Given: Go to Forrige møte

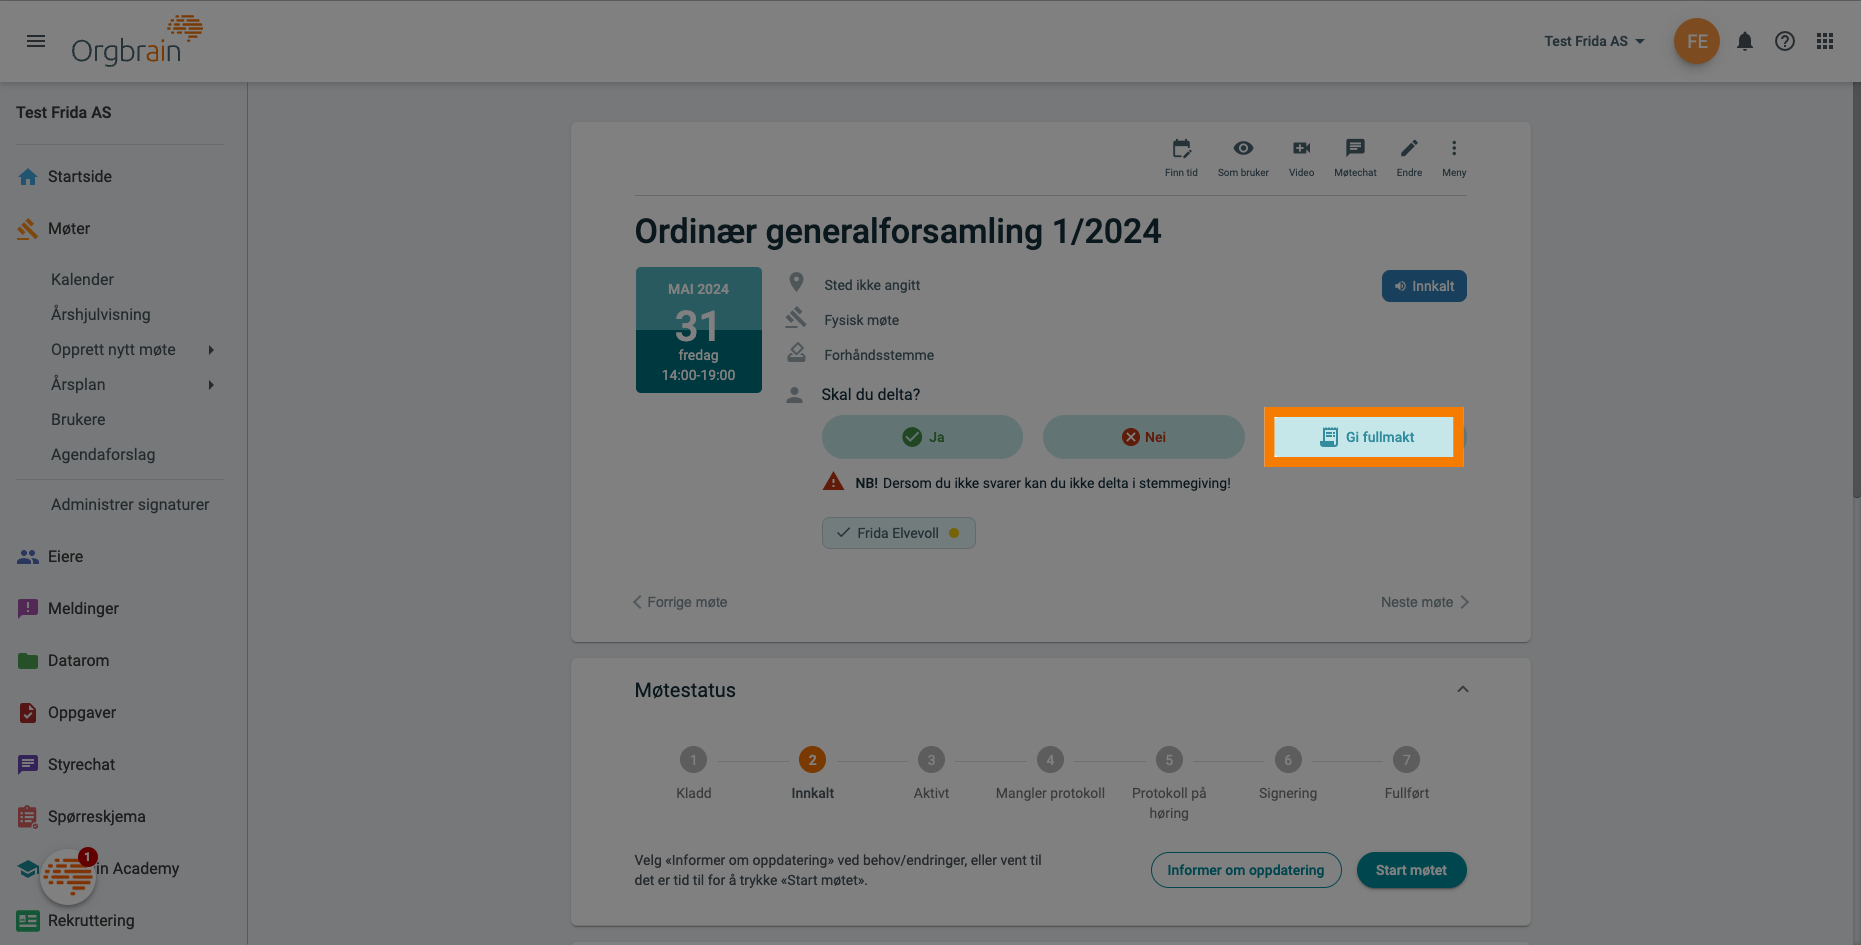Looking at the screenshot, I should pyautogui.click(x=680, y=602).
